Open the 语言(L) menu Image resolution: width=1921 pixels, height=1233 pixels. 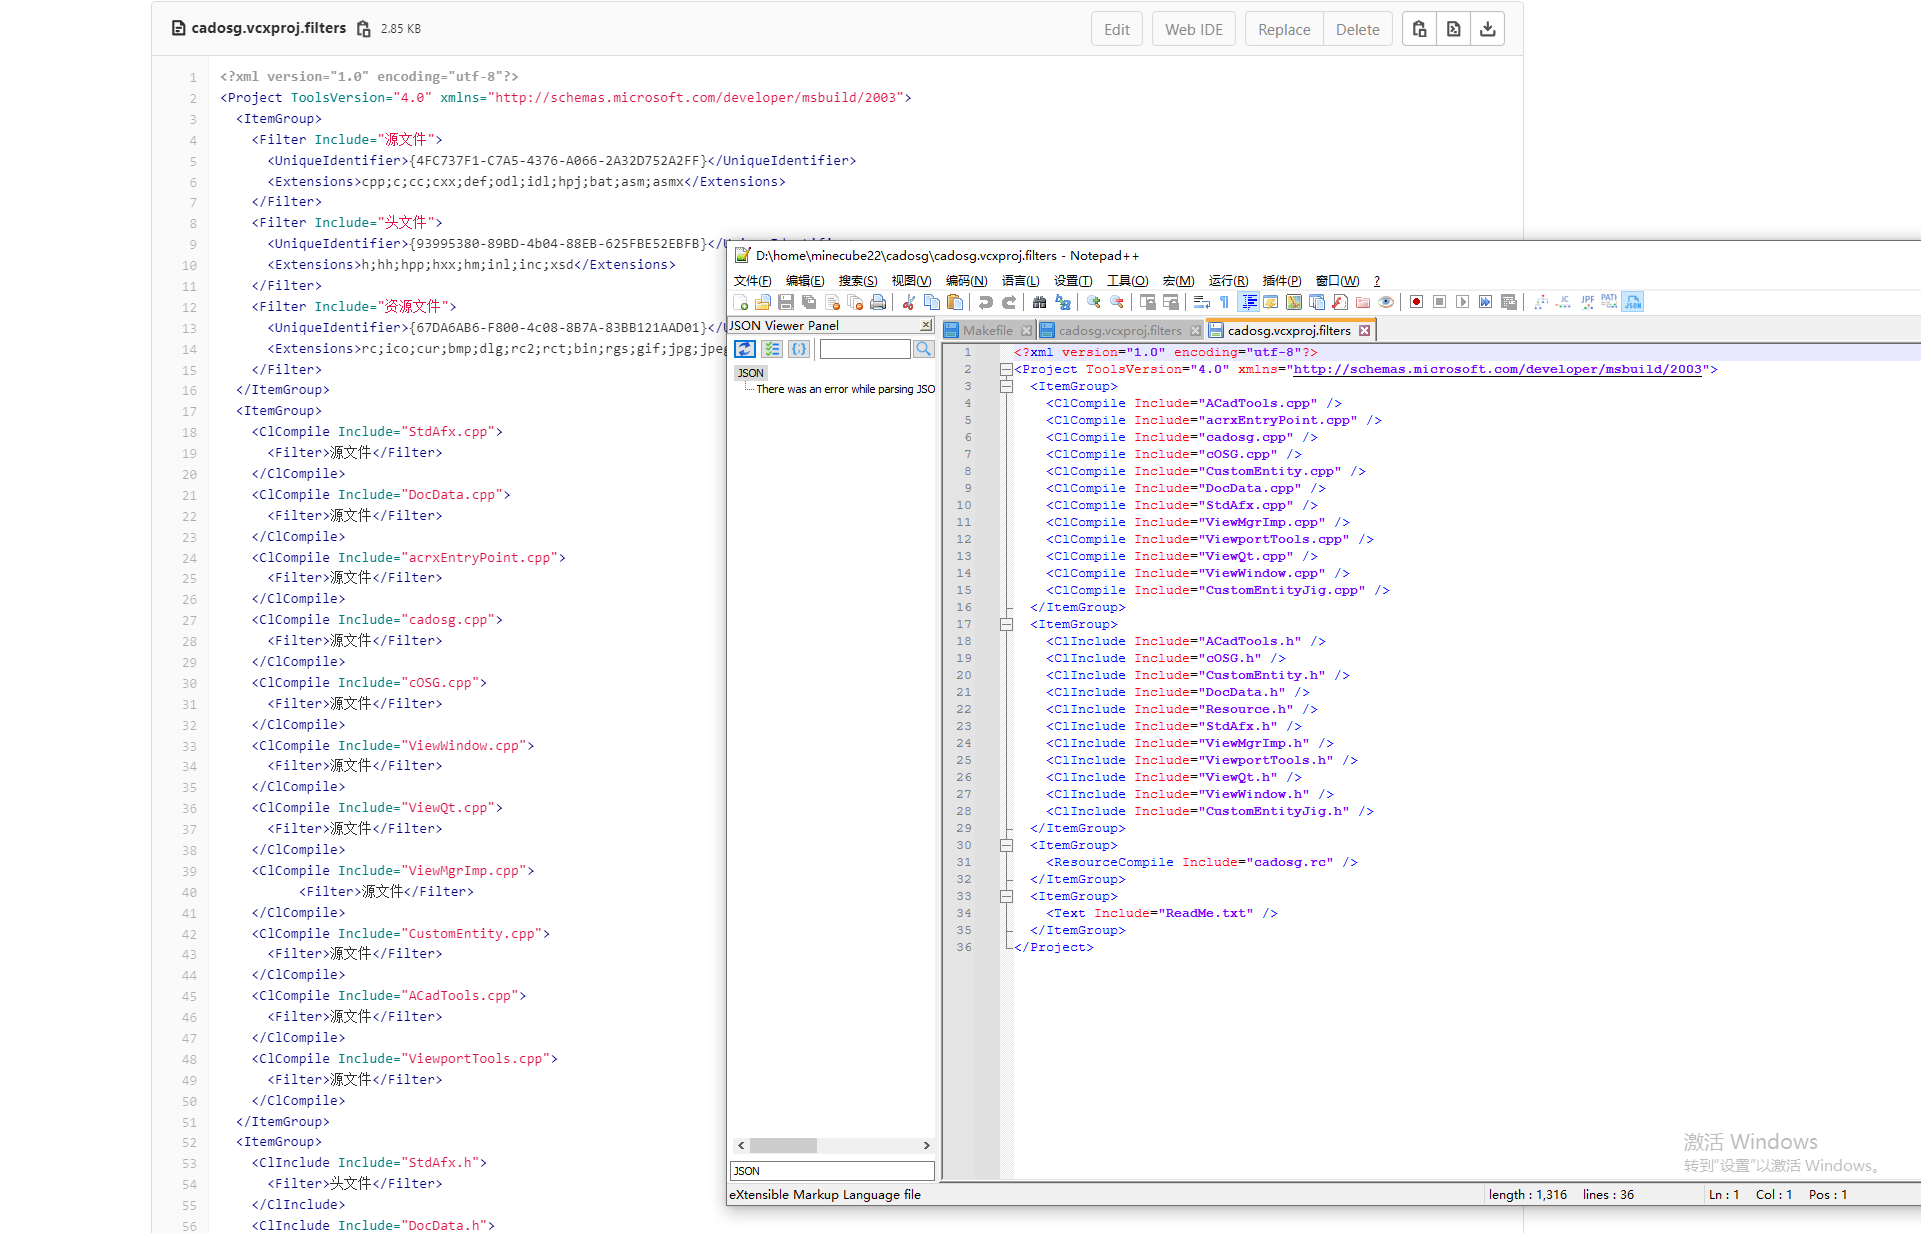click(1020, 281)
